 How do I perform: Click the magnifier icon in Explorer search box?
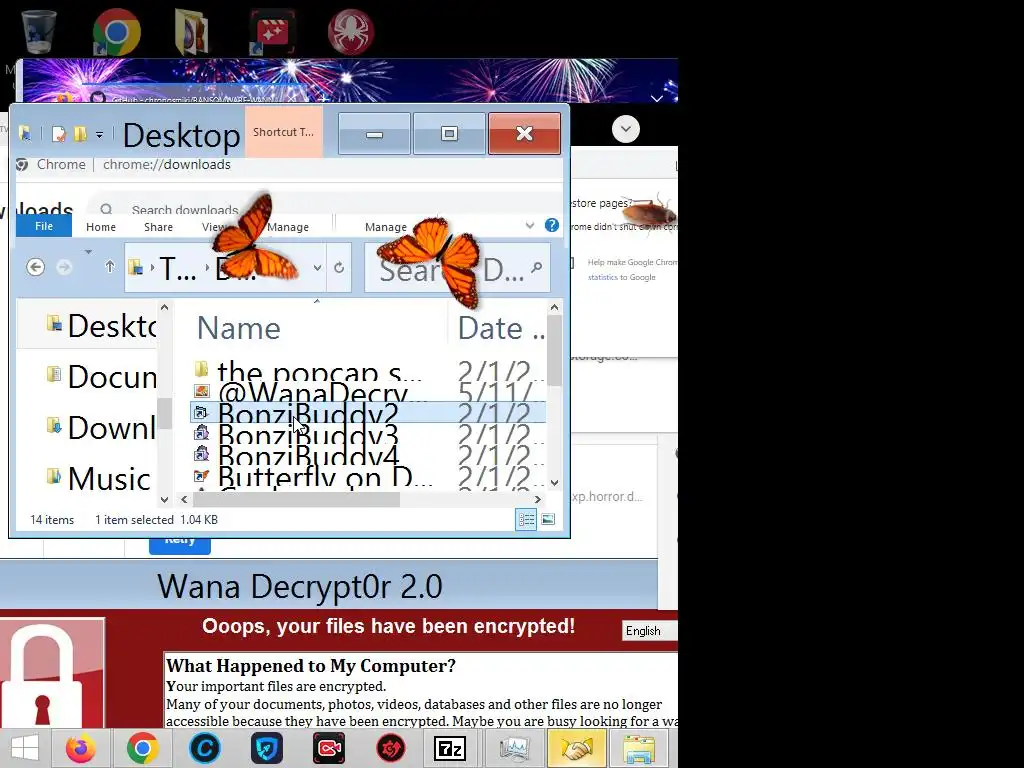point(536,267)
